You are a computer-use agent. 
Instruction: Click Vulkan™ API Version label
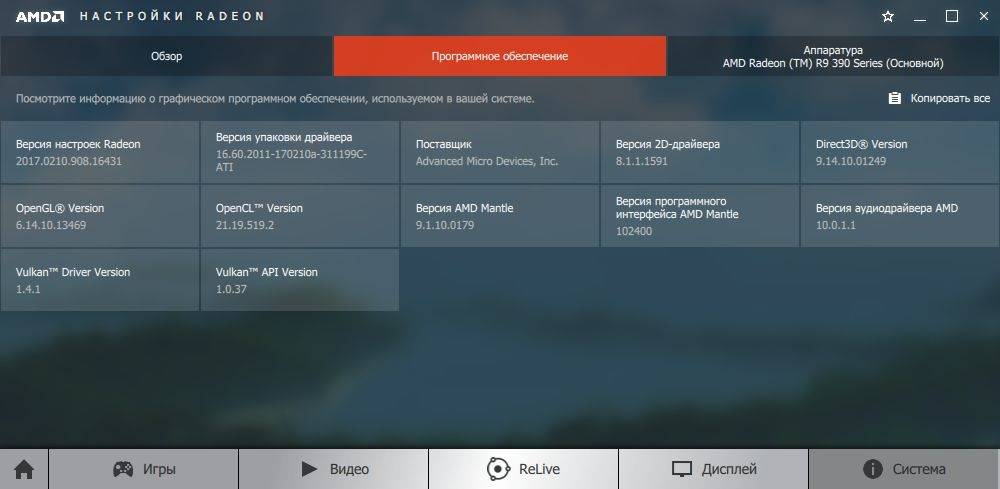click(267, 272)
